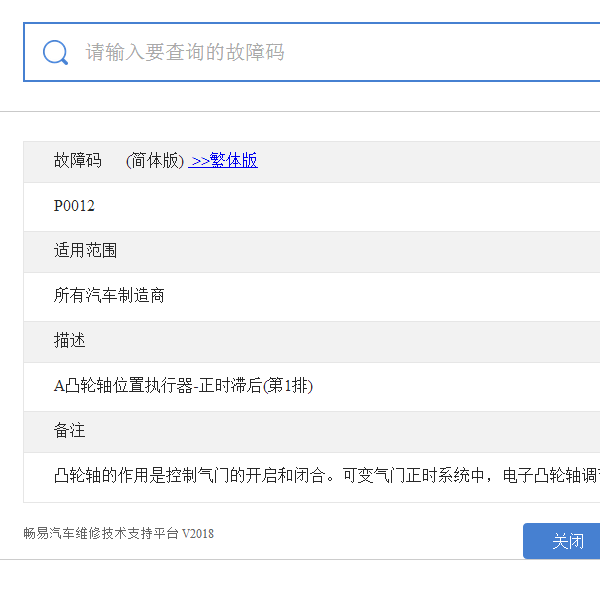Click the 适用范围 header row
This screenshot has height=593, width=600.
click(x=312, y=252)
